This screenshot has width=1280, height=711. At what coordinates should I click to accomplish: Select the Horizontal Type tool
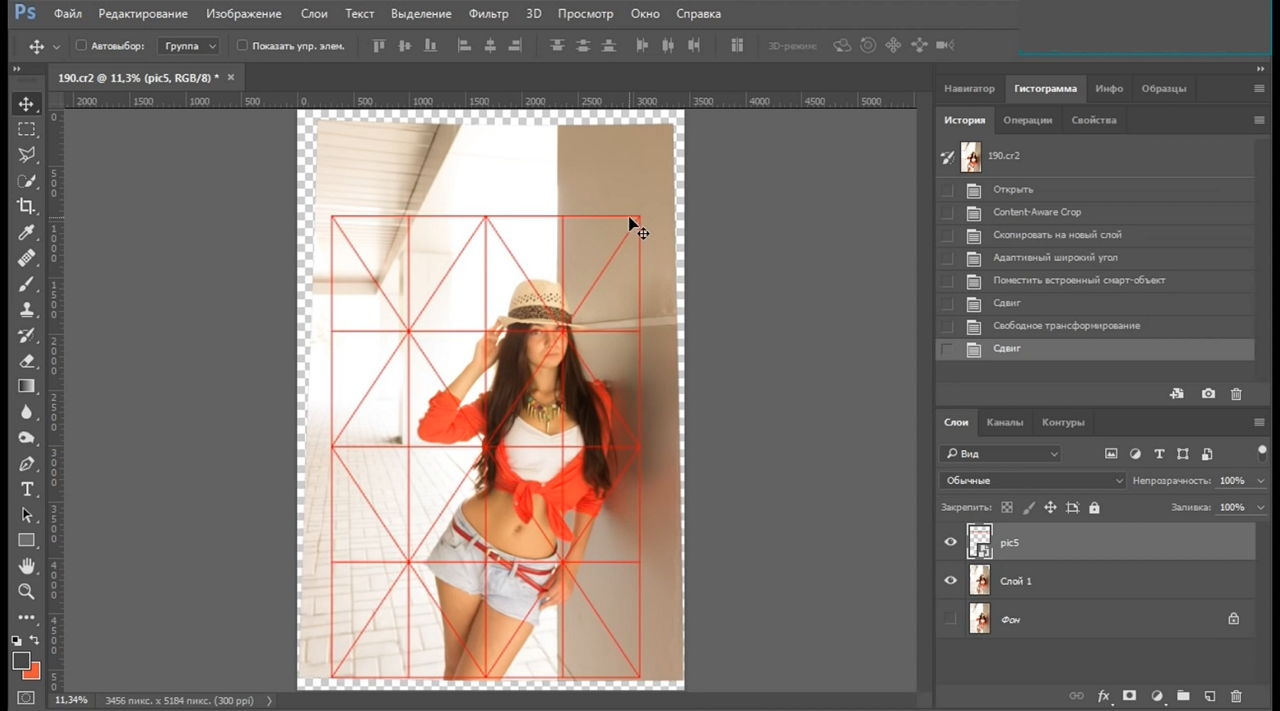point(26,489)
